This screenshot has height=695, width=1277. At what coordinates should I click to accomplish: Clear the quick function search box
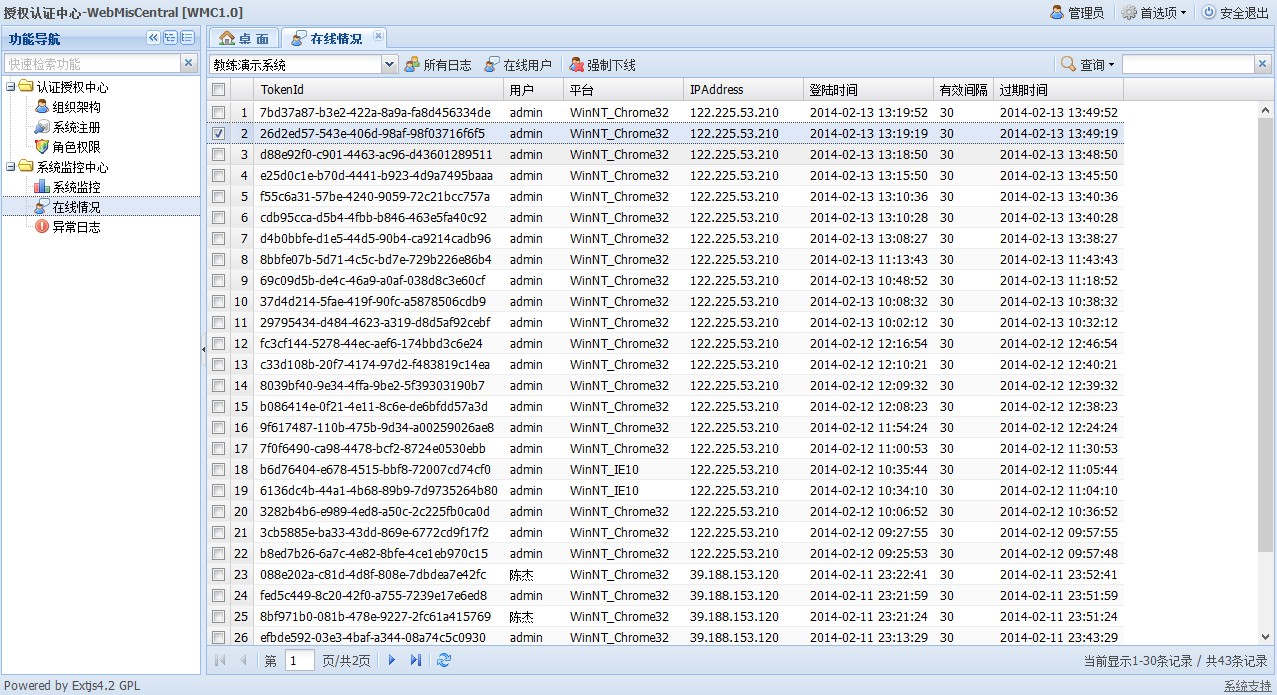coord(188,63)
